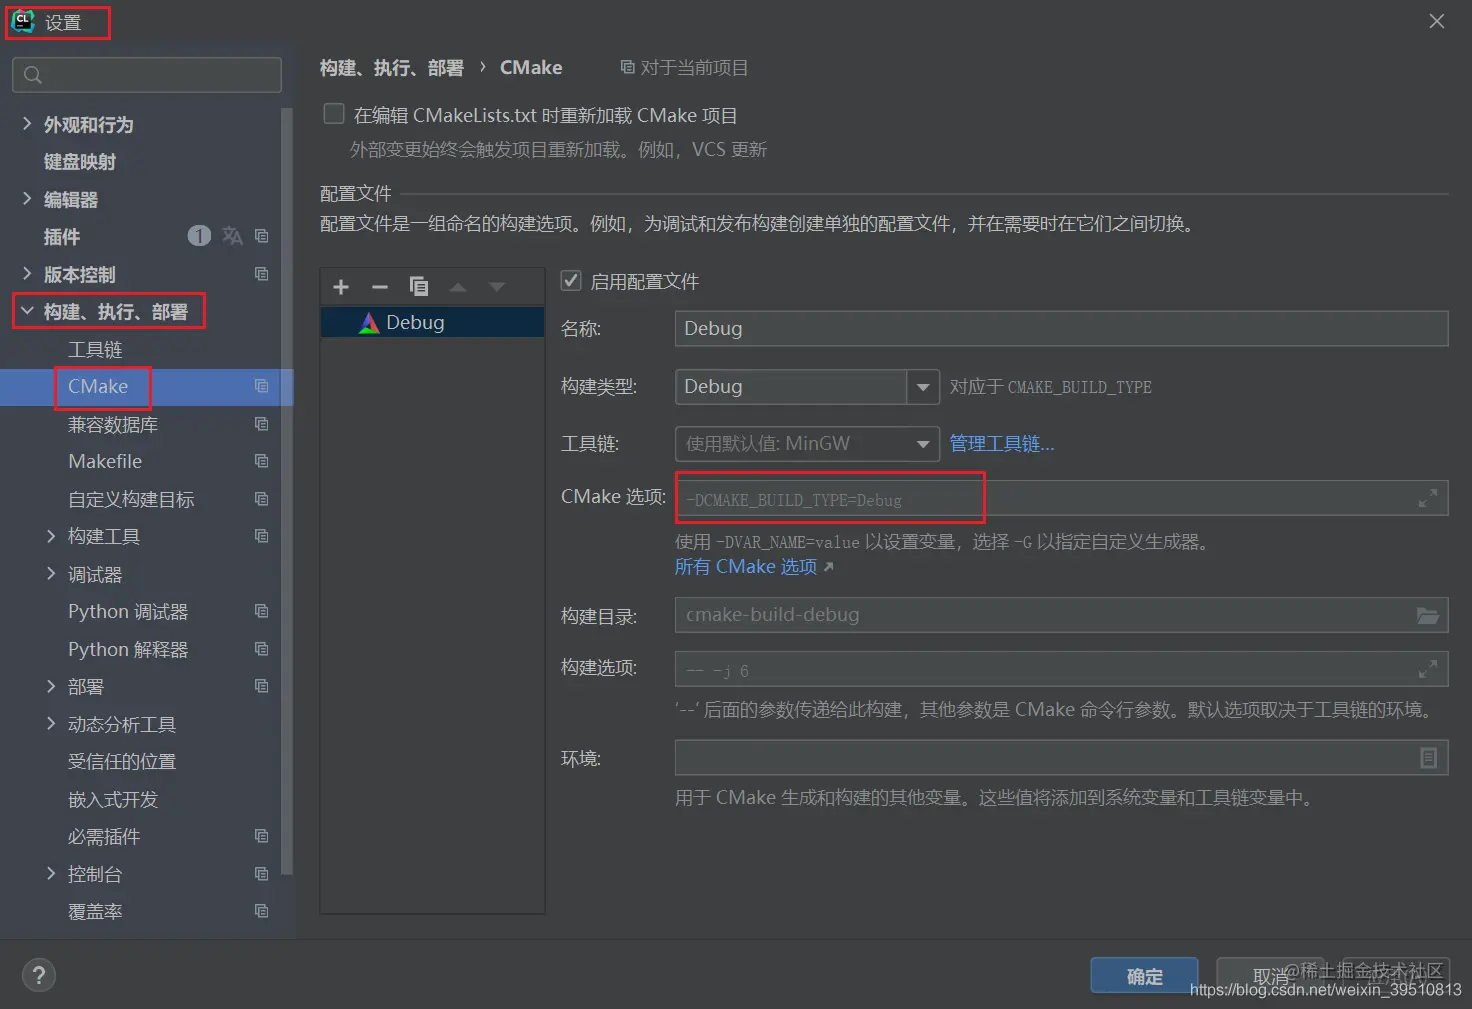Click copy icon next to Makefile in sidebar

(x=261, y=461)
